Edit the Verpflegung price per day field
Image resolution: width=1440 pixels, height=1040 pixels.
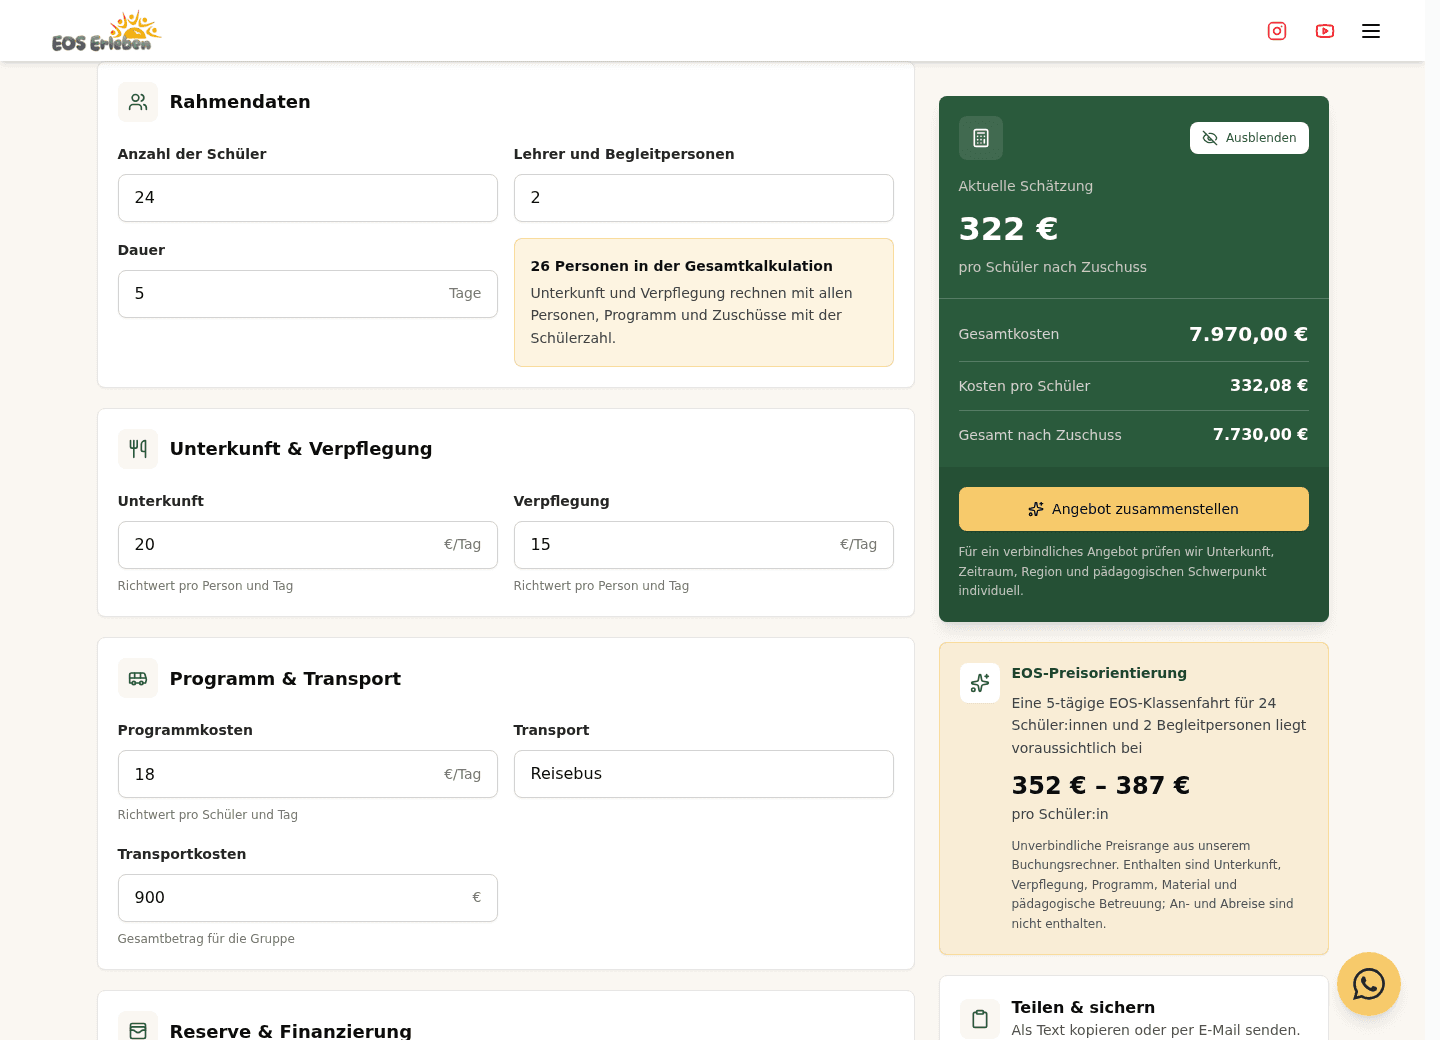point(704,545)
